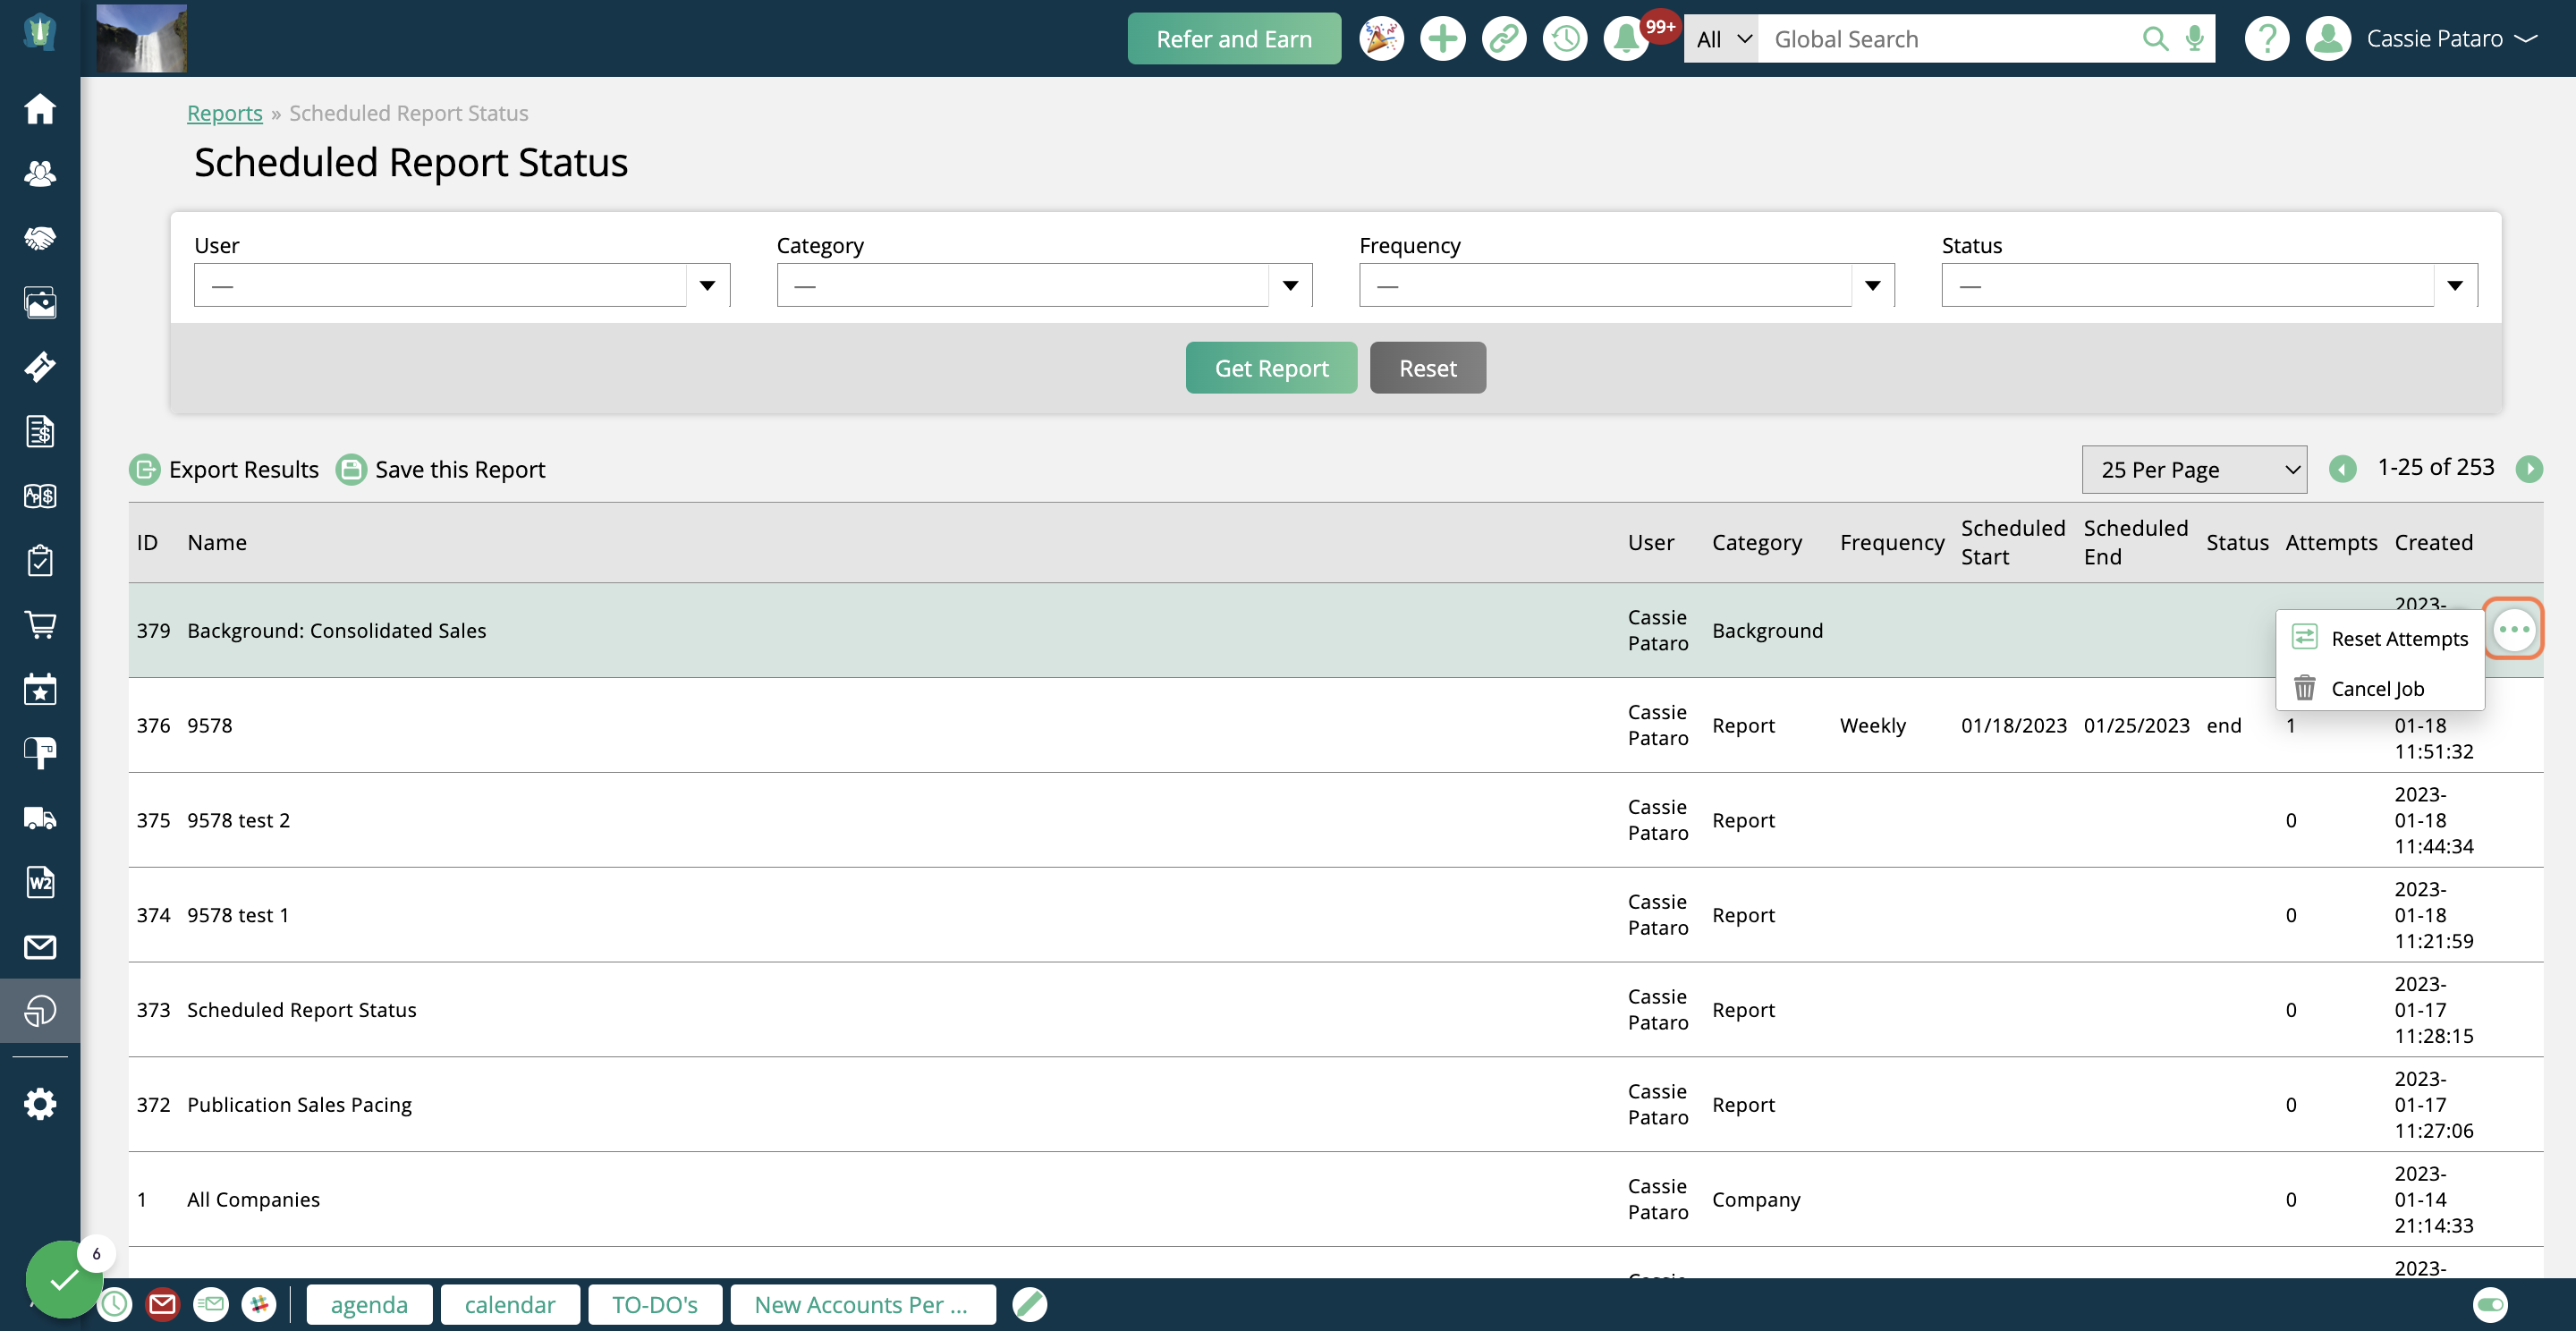The height and width of the screenshot is (1331, 2576).
Task: Click the user avatar icon
Action: tap(2328, 39)
